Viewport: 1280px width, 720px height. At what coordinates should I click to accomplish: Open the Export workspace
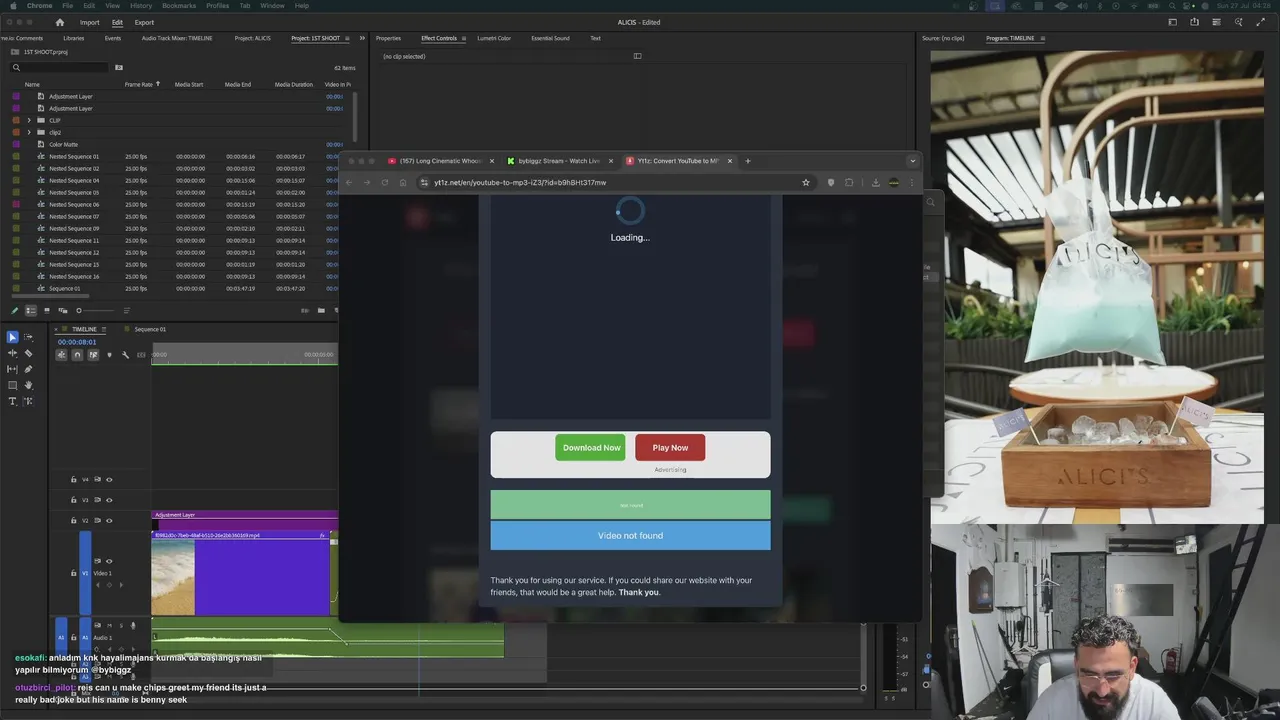pos(144,22)
